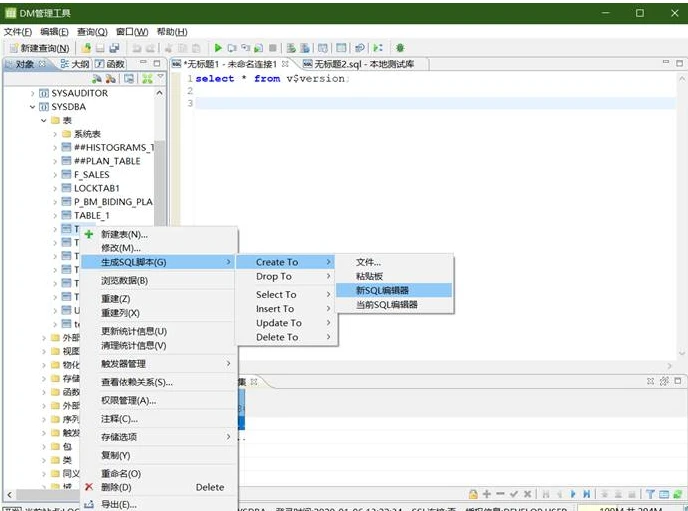
Task: Click the green bug debug icon in toolbar
Action: 400,48
